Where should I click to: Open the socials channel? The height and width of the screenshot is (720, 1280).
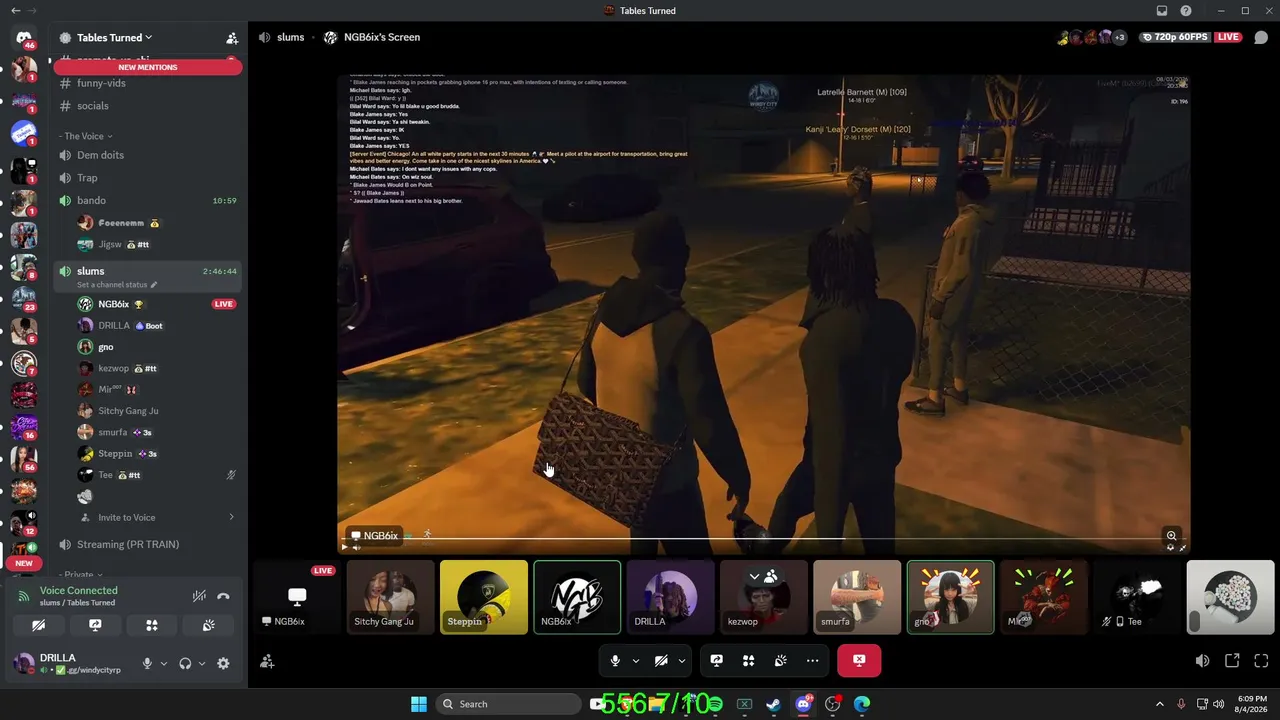(146, 106)
